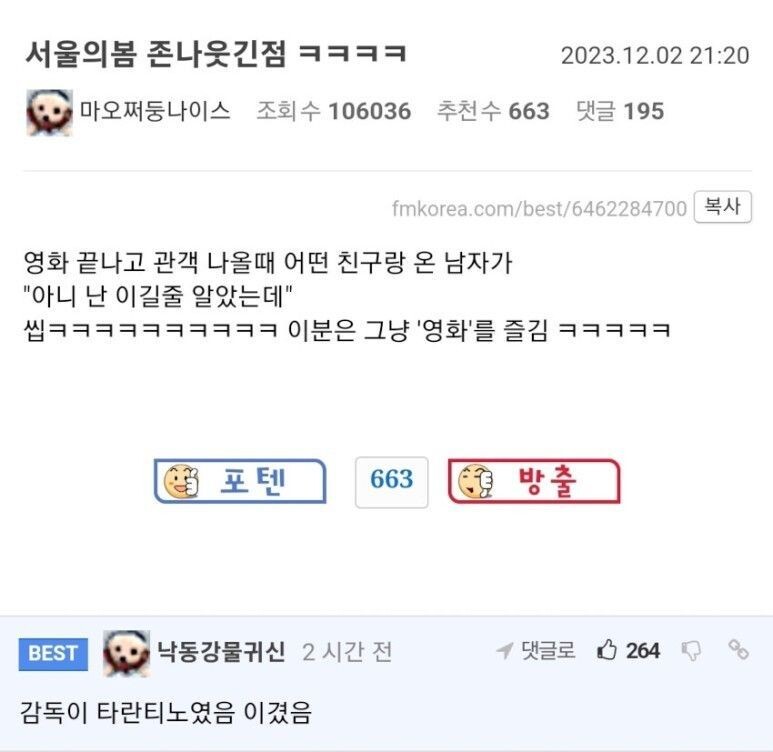The width and height of the screenshot is (773, 752).
Task: Like the best comment with thumbs up
Action: tap(607, 650)
